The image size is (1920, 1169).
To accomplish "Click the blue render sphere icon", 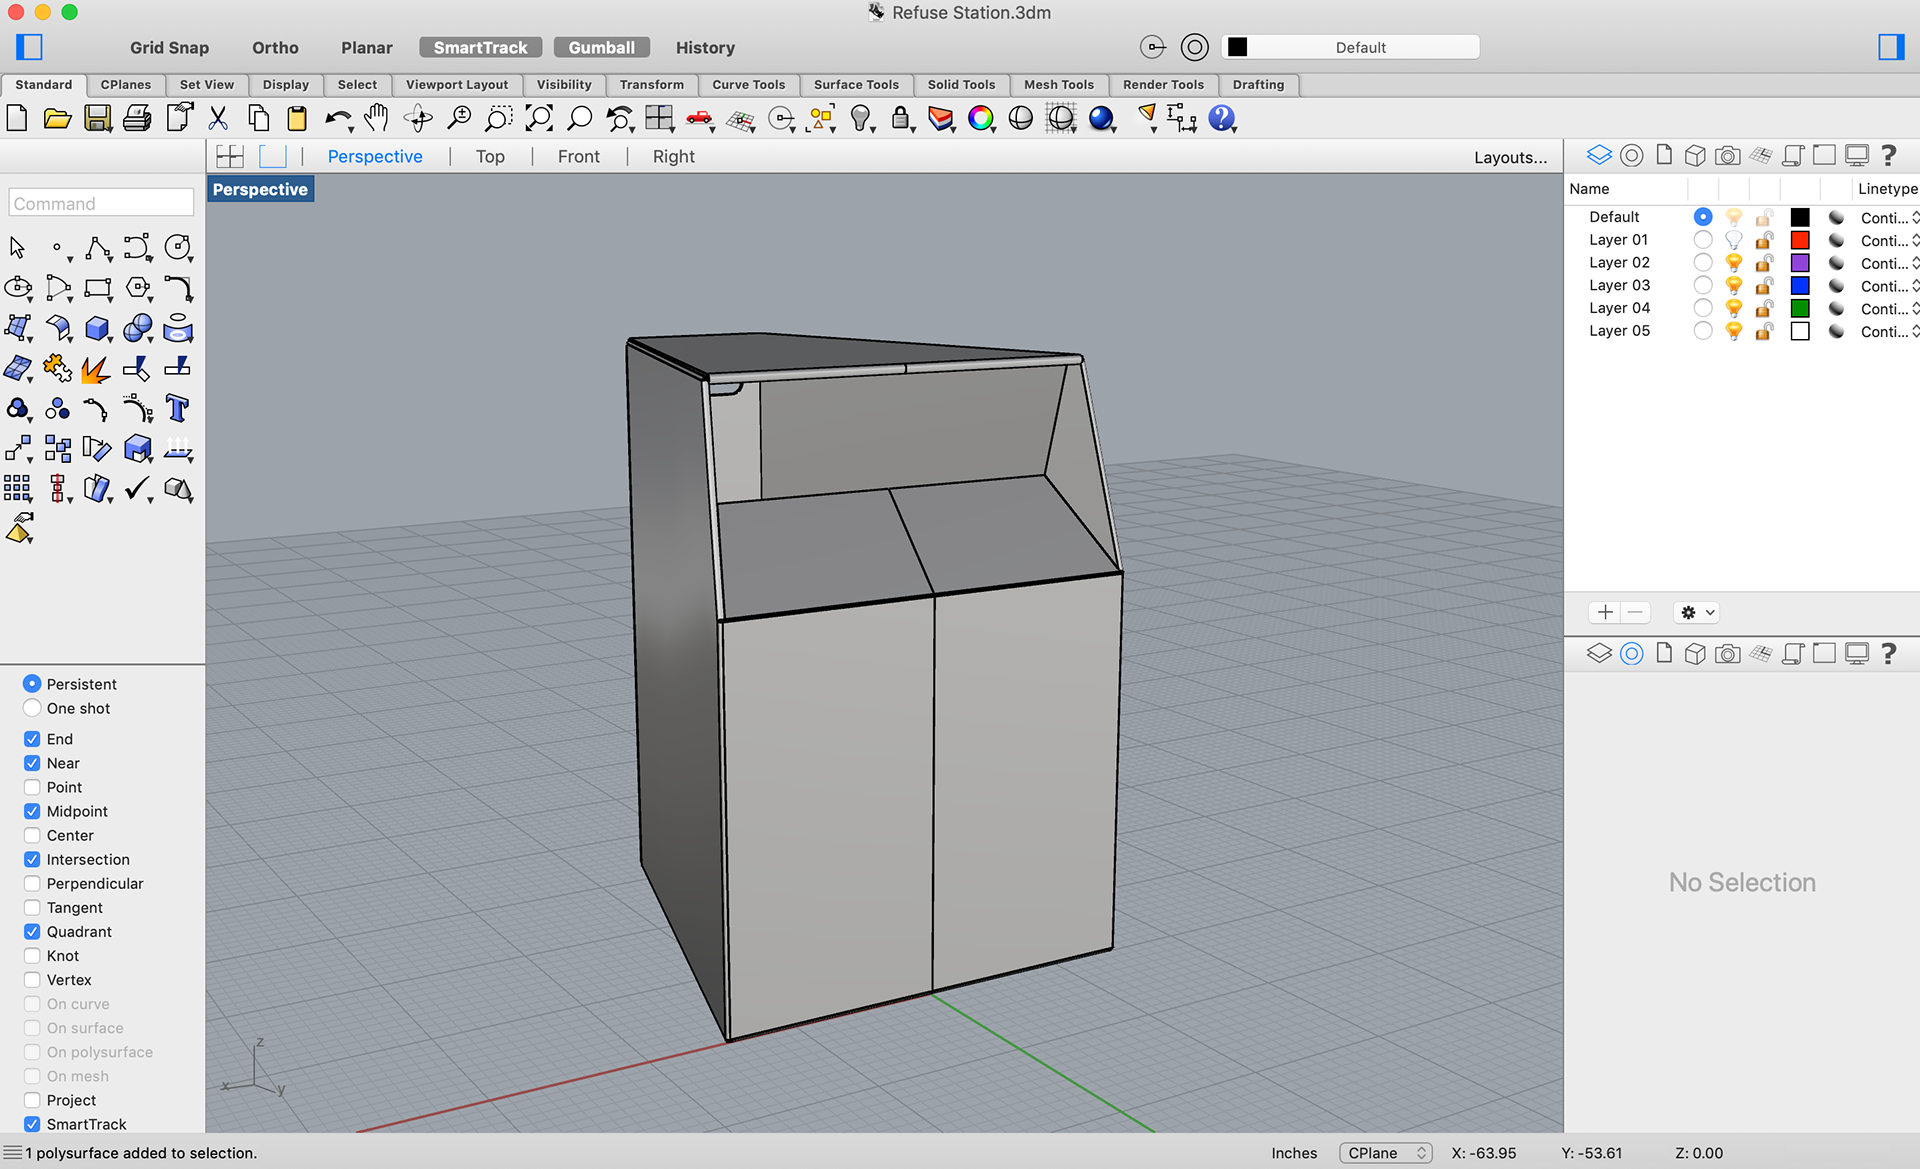I will (x=1101, y=118).
